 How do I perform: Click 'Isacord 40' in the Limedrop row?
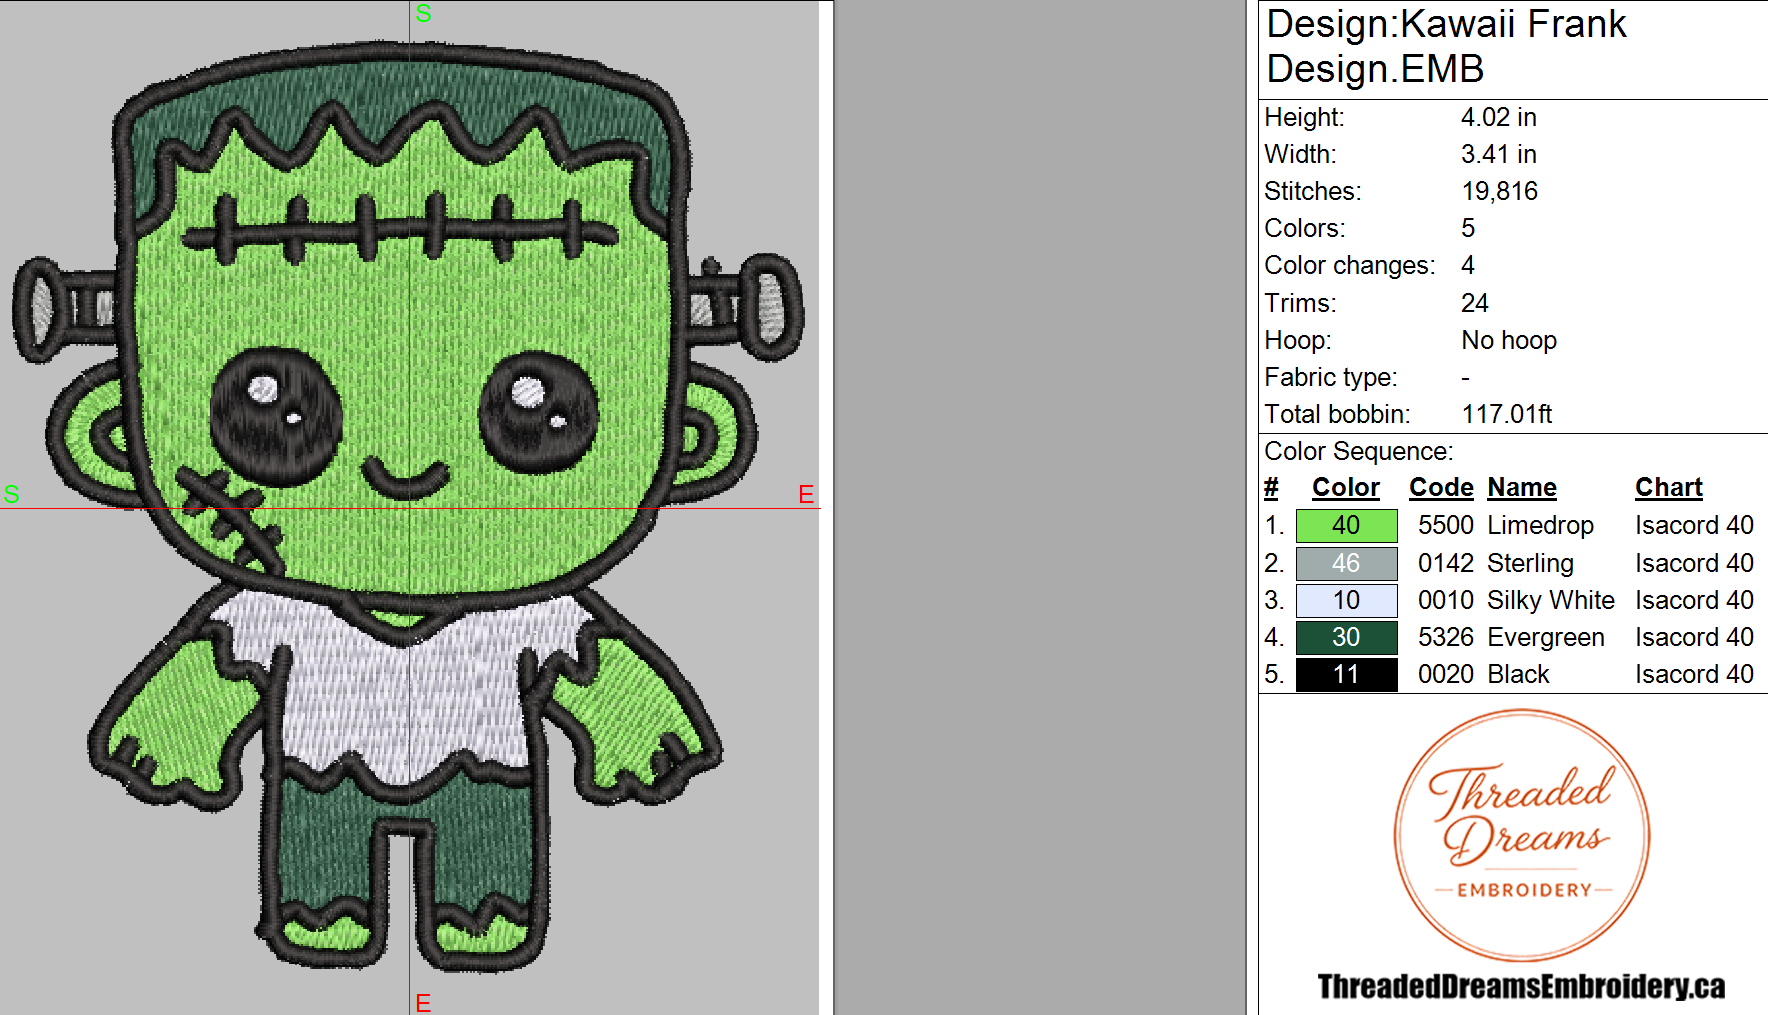point(1694,526)
